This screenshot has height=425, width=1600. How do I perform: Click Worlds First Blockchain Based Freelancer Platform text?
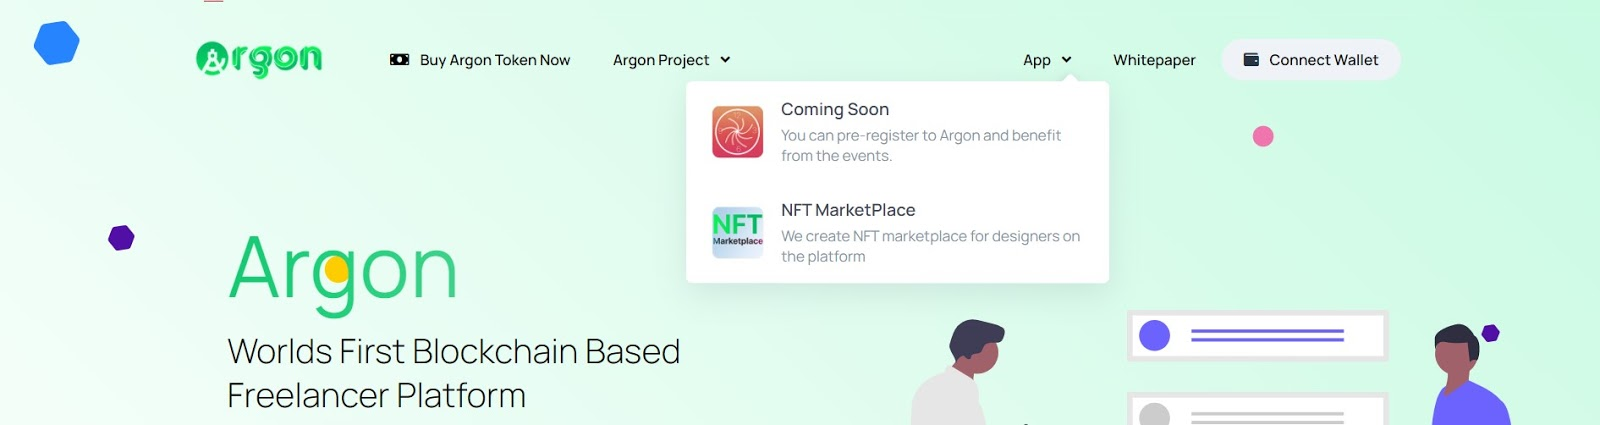point(453,373)
